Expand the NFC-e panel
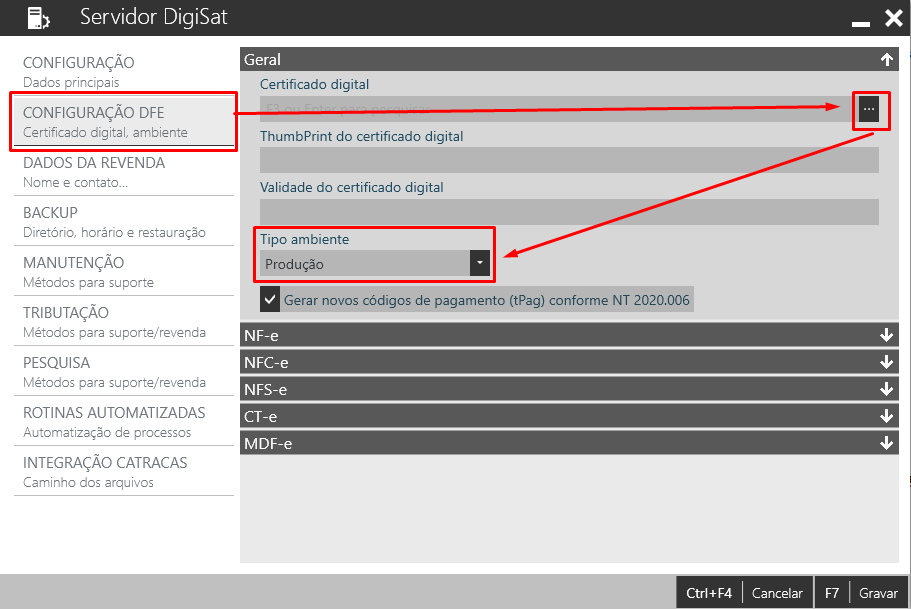Image resolution: width=911 pixels, height=609 pixels. click(569, 362)
